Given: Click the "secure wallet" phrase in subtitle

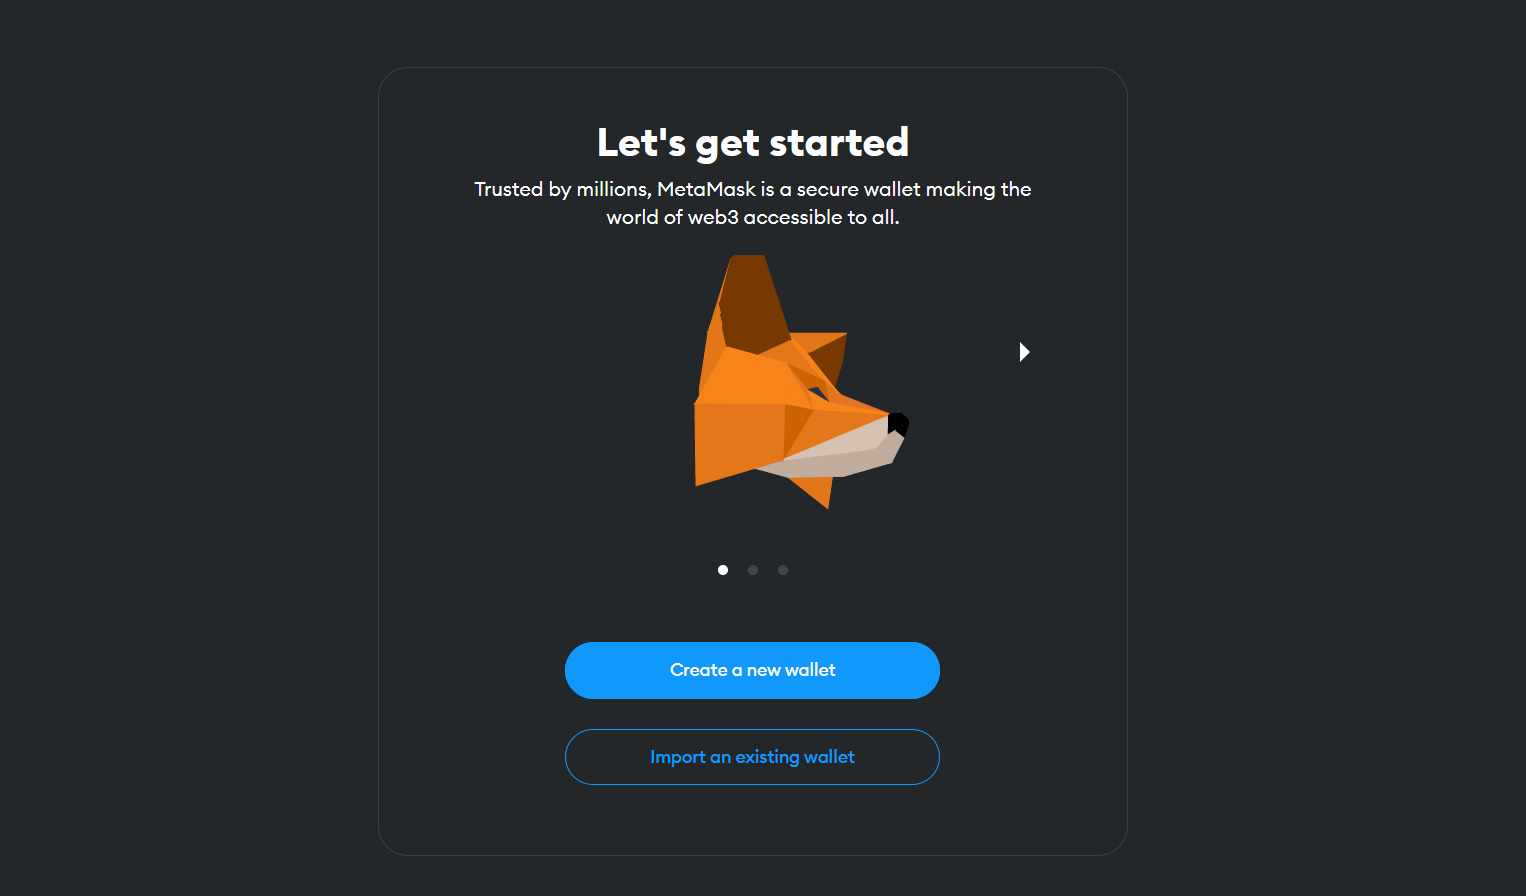Looking at the screenshot, I should click(x=858, y=189).
